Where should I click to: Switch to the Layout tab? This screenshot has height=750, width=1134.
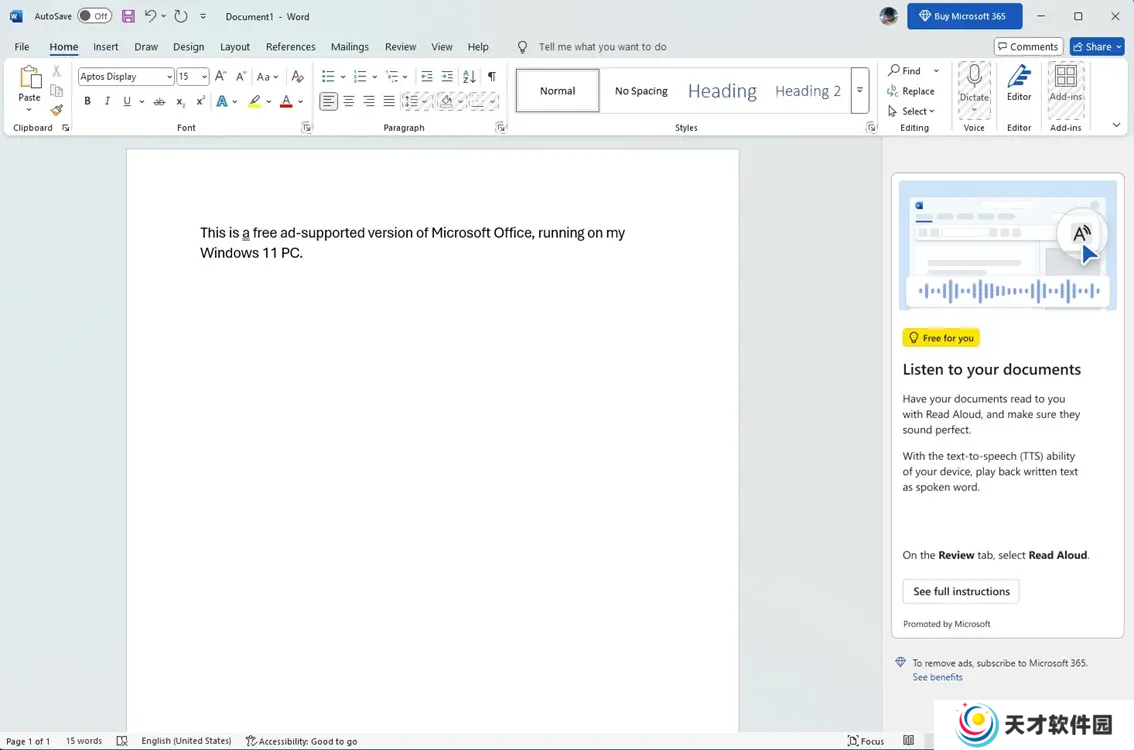click(x=235, y=47)
